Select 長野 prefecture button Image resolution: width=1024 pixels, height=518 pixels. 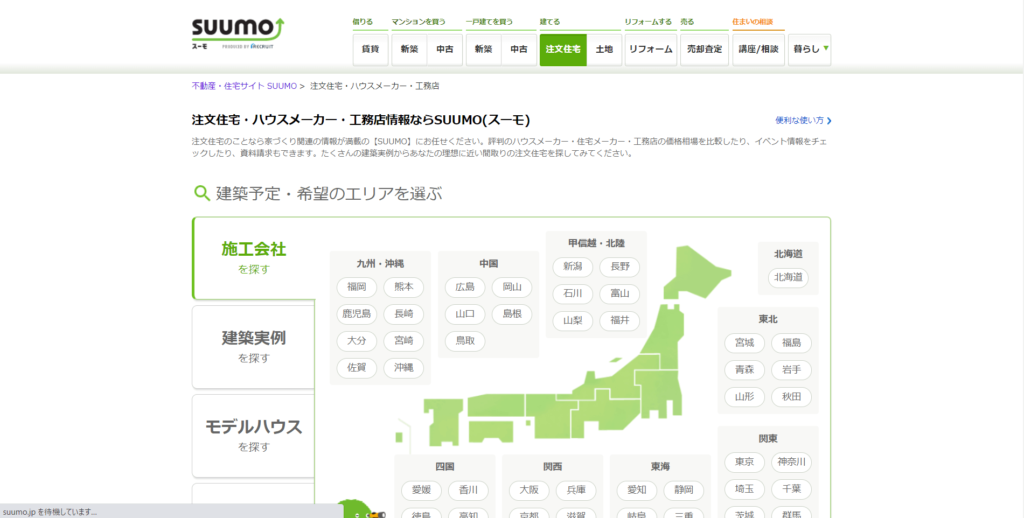(x=620, y=267)
